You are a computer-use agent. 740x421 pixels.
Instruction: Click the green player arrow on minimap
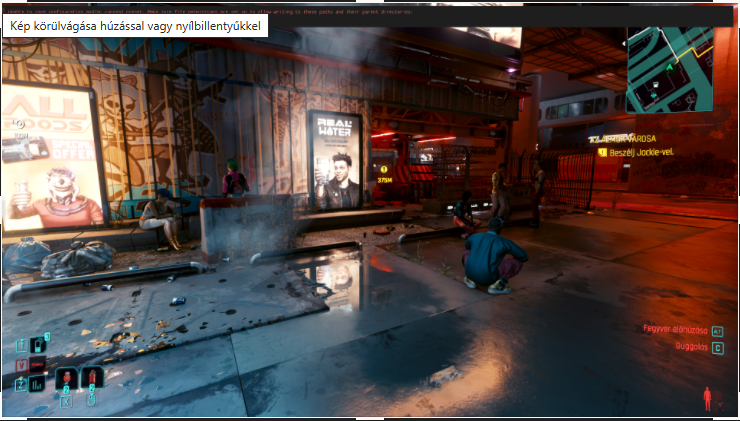669,67
